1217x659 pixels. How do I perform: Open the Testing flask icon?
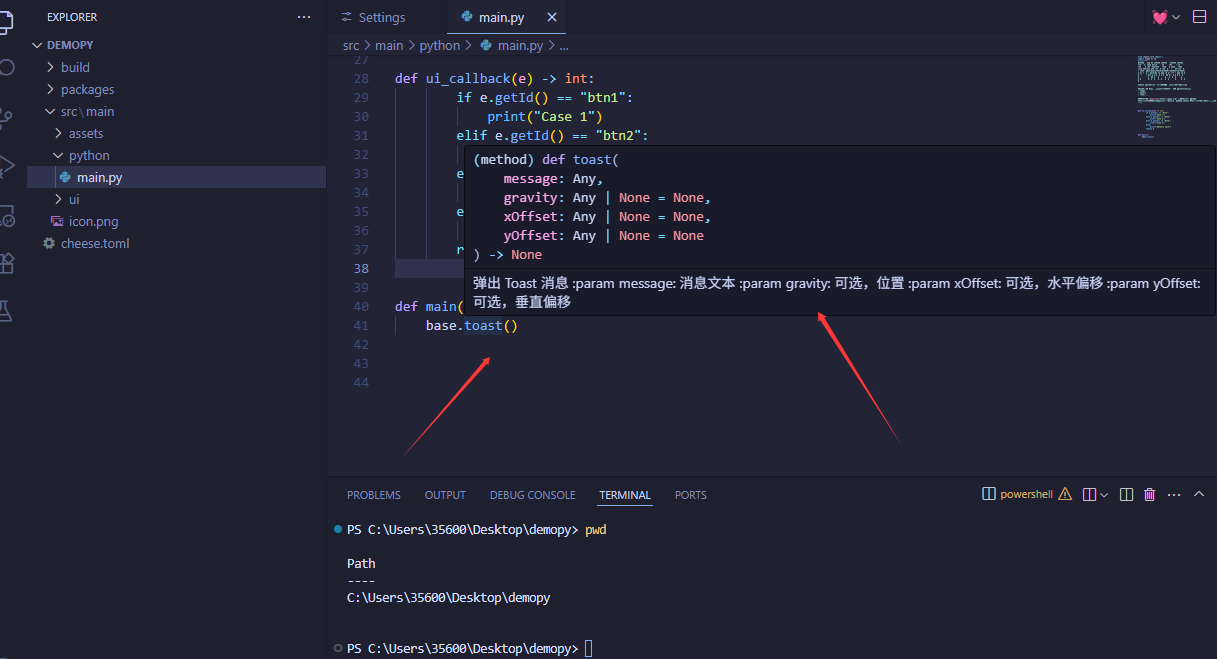(x=6, y=312)
